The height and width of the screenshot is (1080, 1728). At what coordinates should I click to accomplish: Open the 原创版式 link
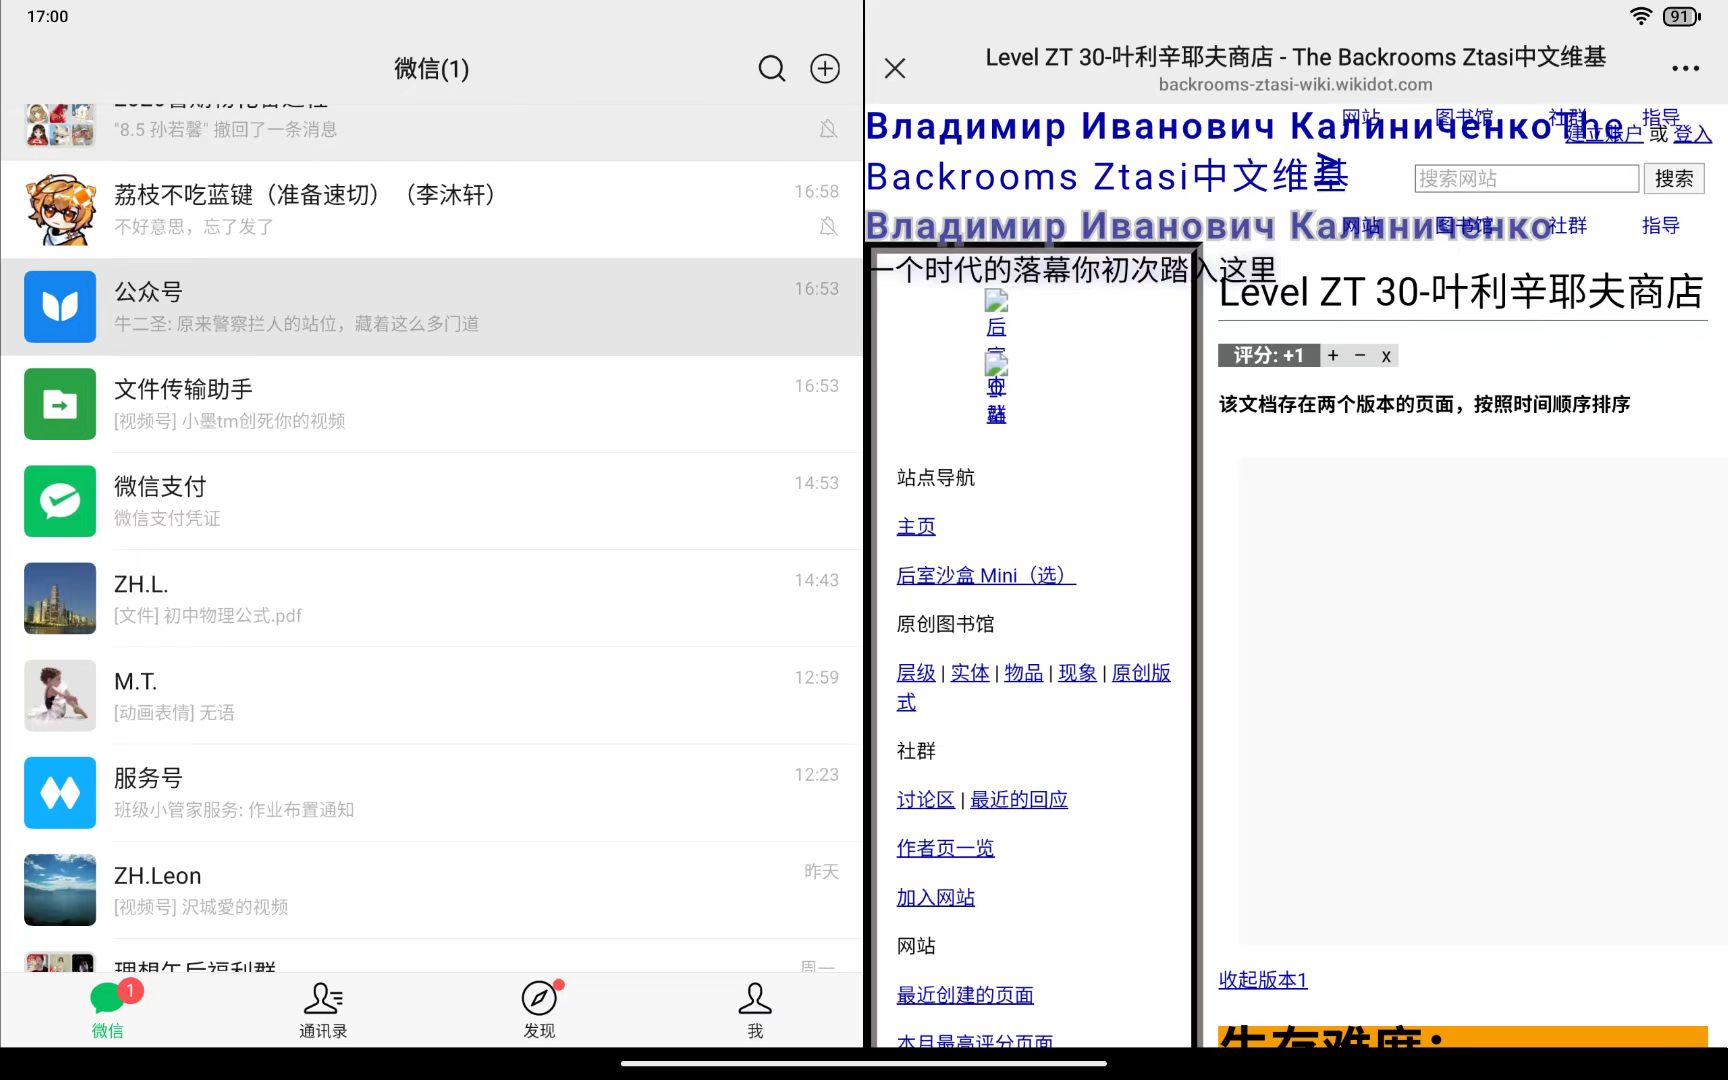click(1141, 673)
